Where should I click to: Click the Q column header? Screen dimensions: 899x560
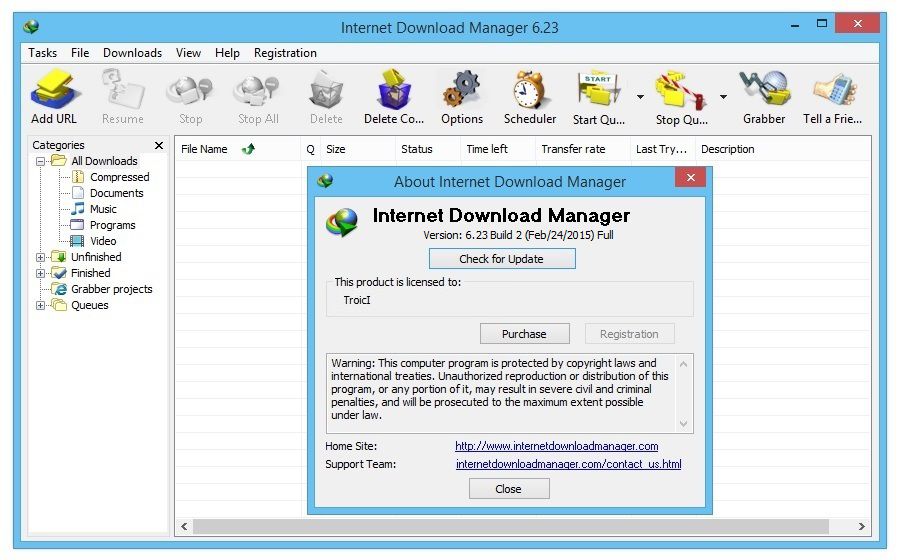tap(310, 149)
